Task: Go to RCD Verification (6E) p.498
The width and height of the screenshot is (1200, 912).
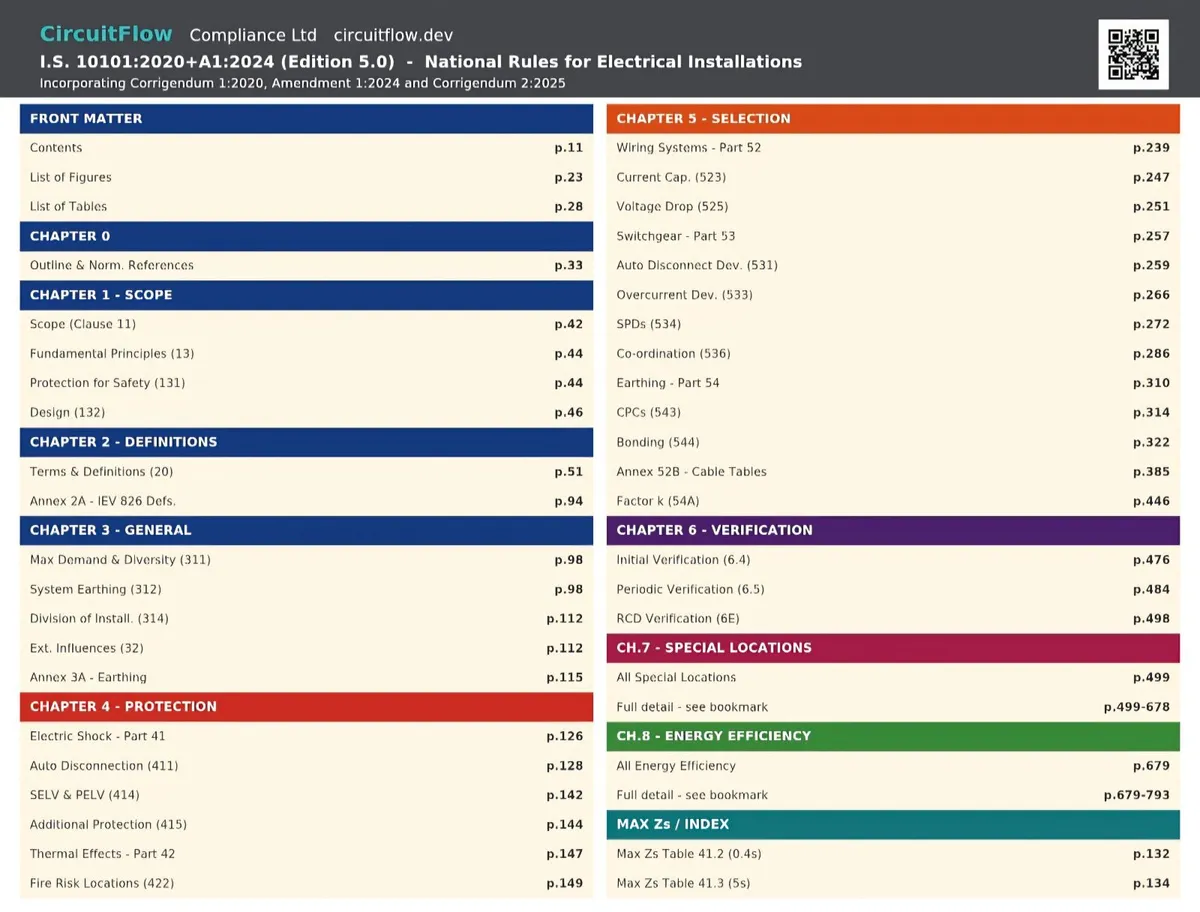Action: [x=893, y=618]
